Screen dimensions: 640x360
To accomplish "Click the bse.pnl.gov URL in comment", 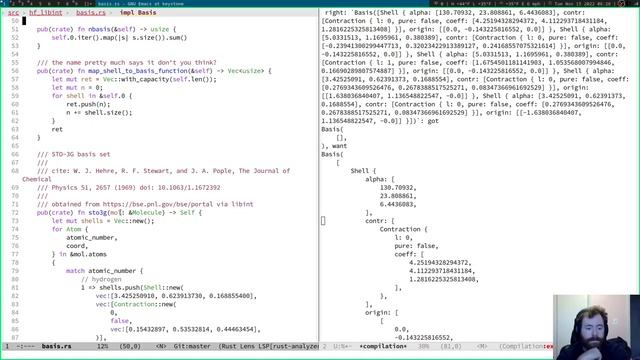I will [158, 204].
